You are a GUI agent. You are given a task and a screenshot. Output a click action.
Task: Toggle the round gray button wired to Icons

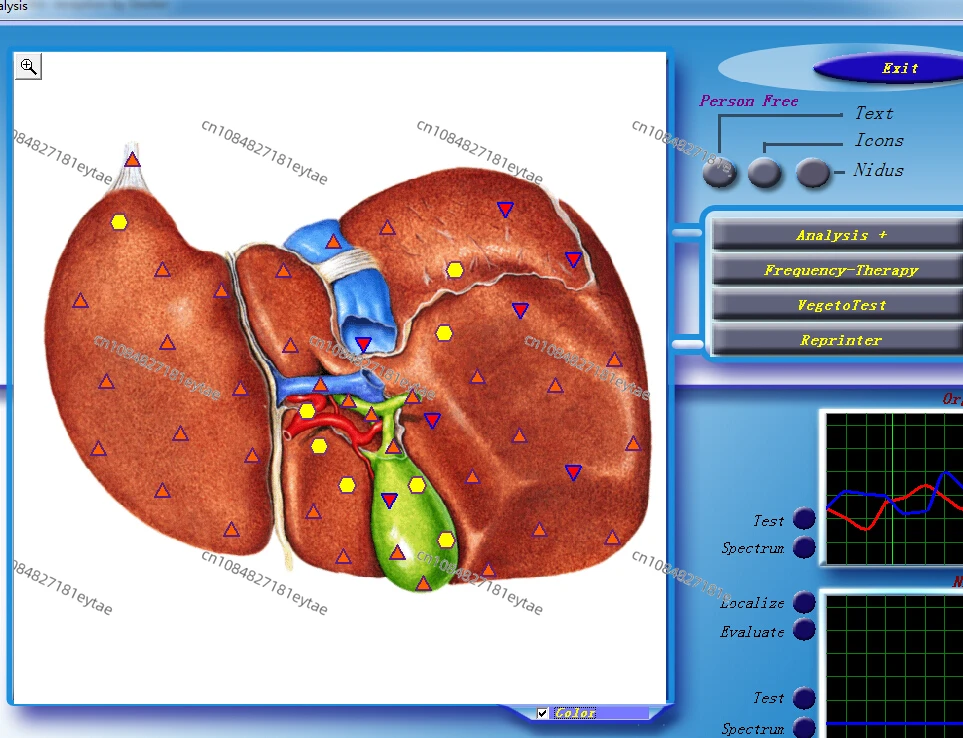tap(765, 172)
